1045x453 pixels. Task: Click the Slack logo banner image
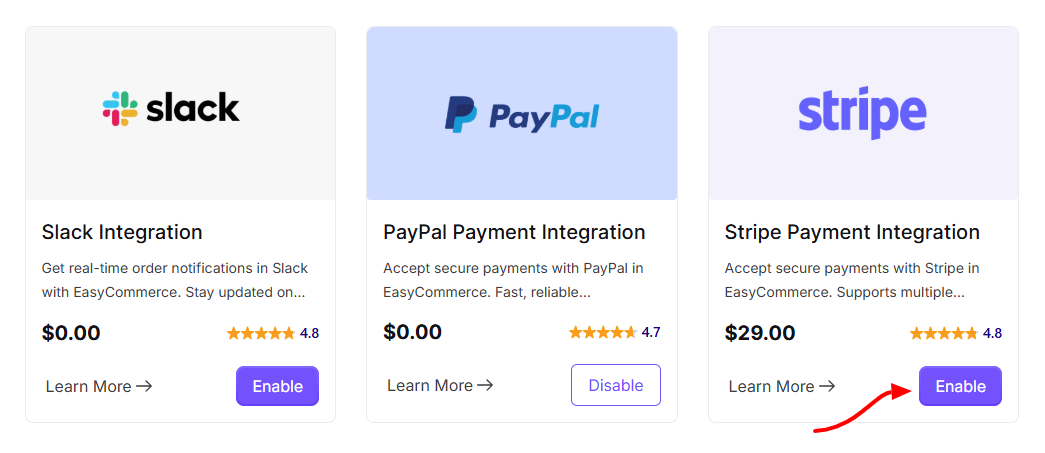[x=181, y=113]
